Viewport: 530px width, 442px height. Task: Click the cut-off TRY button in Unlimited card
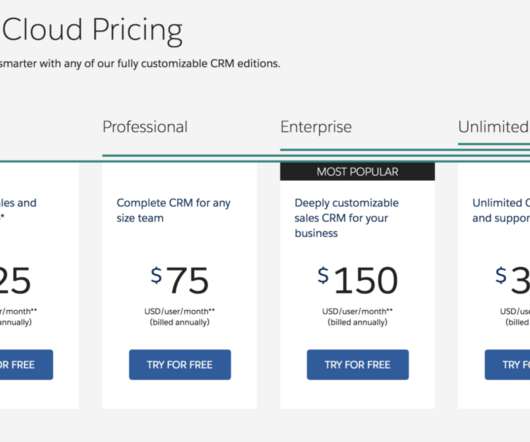(x=507, y=365)
